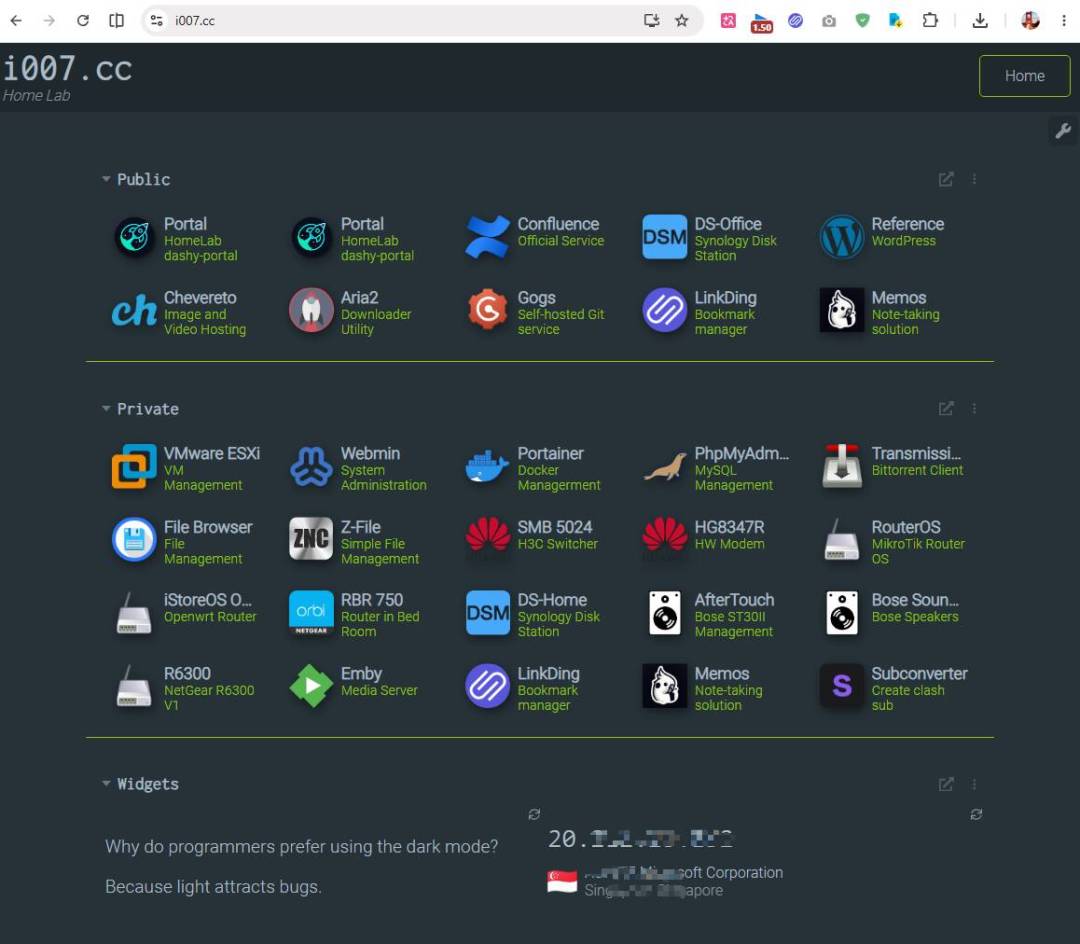Open the Widgets section options menu
1080x944 pixels.
click(974, 784)
